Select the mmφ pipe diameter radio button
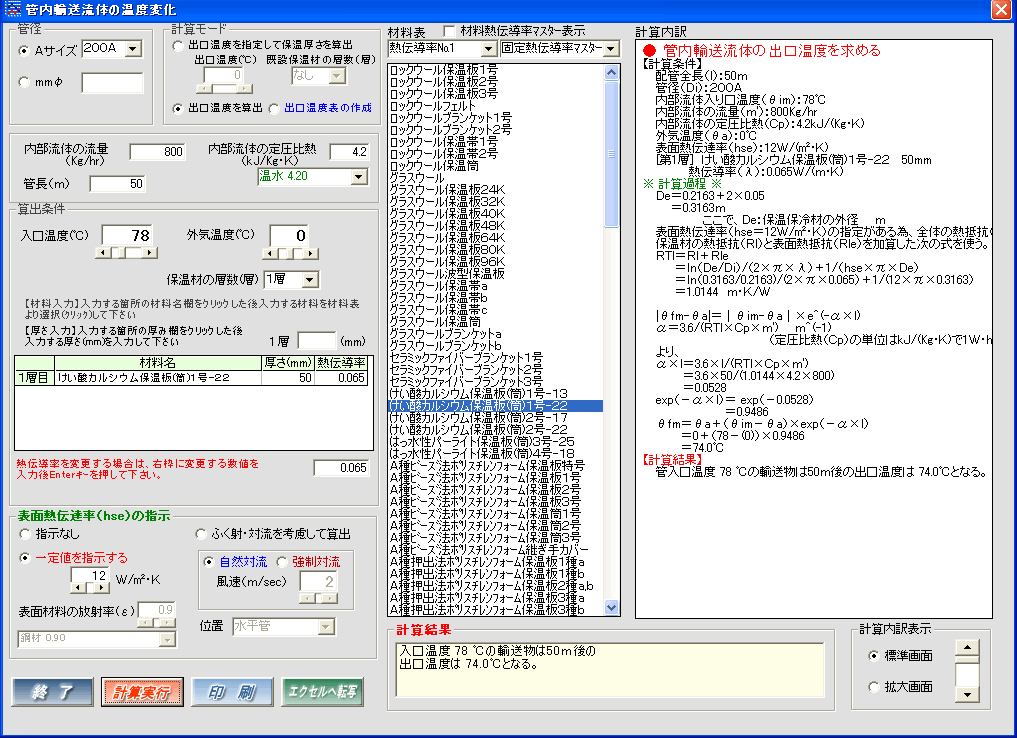1017x738 pixels. (x=25, y=83)
